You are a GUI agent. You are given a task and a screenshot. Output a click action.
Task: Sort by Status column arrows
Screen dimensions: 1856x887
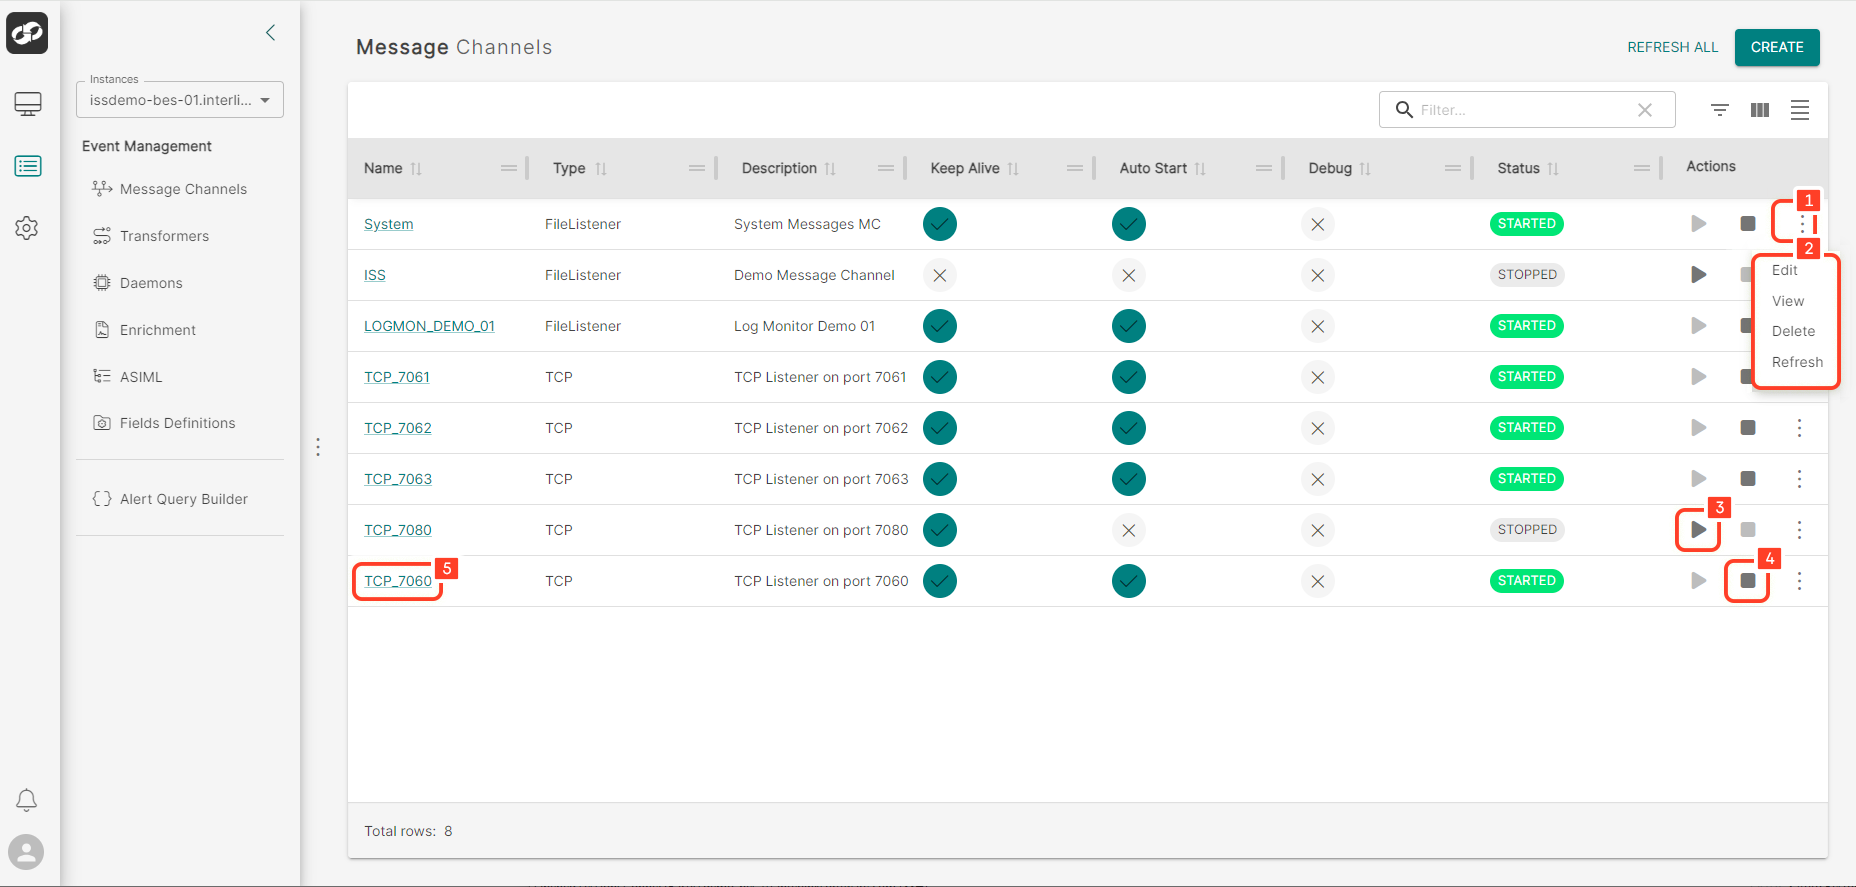(1553, 169)
